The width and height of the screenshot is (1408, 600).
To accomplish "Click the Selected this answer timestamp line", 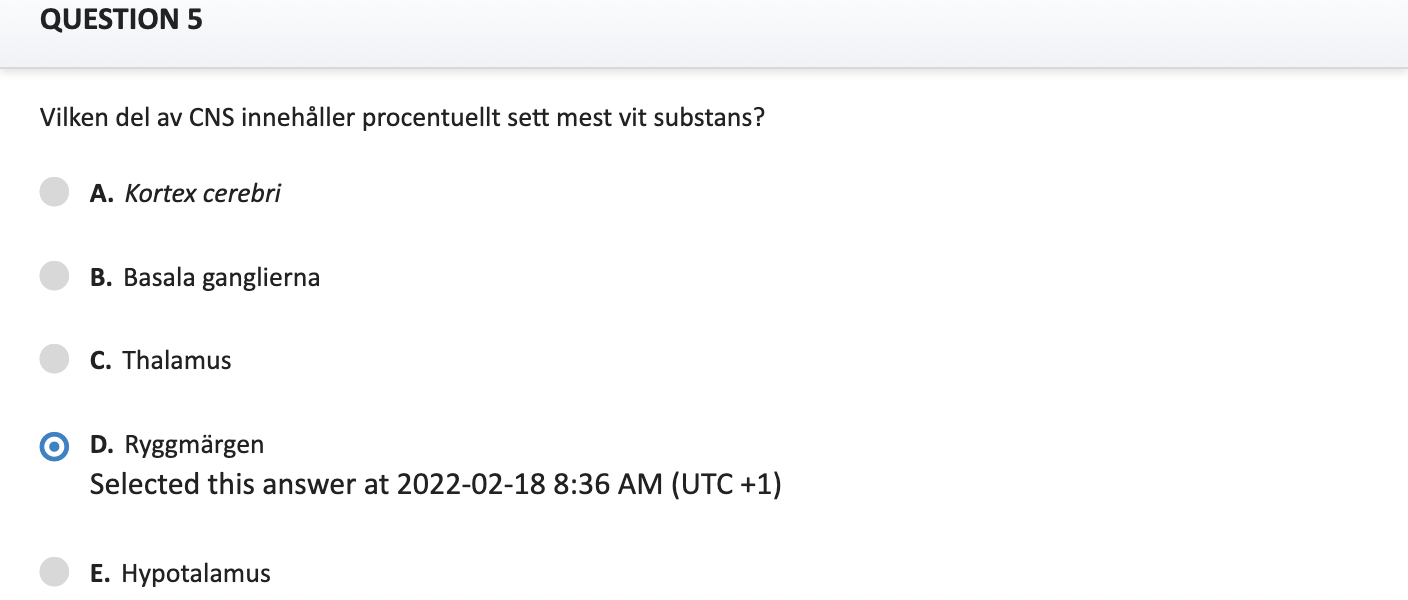I will 435,485.
